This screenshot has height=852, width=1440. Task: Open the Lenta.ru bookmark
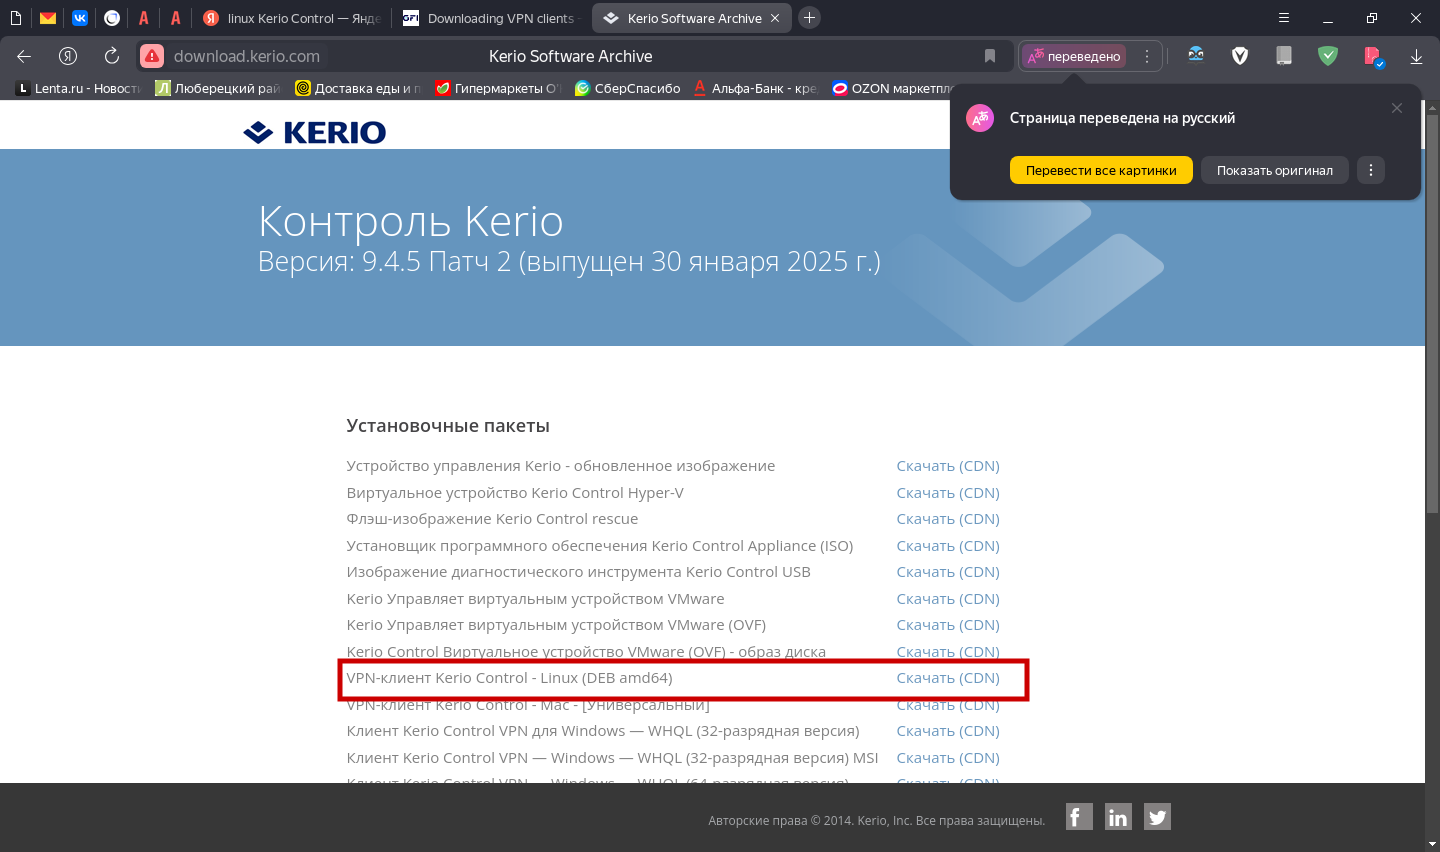click(x=78, y=88)
